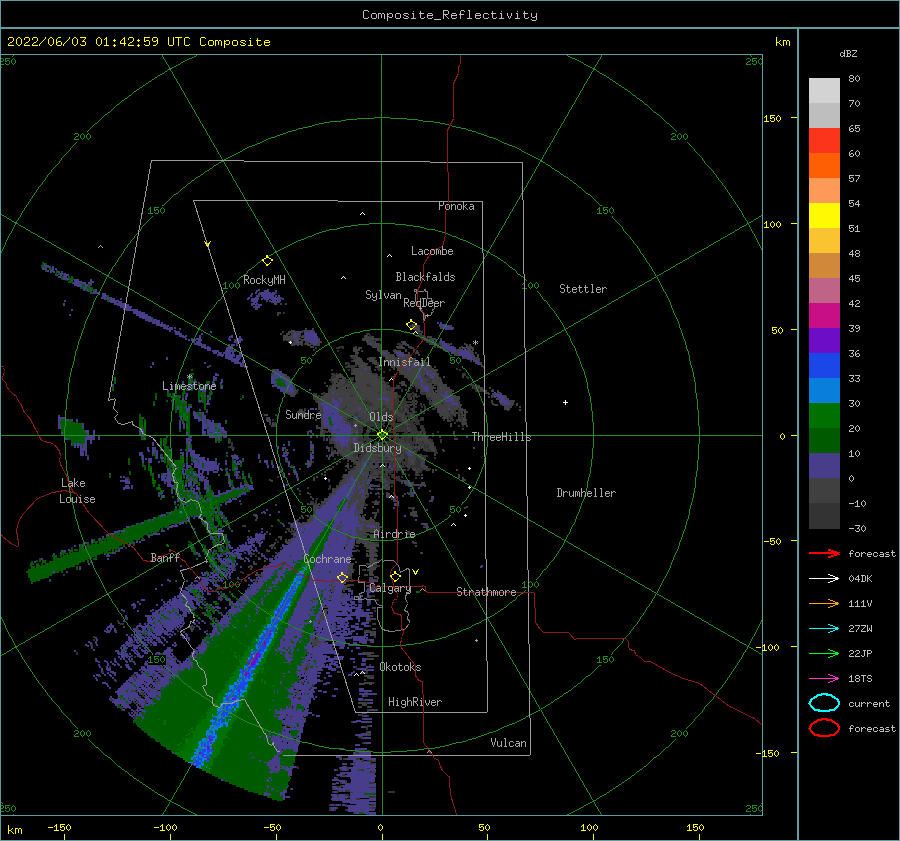Click the Okotoks label

point(400,667)
